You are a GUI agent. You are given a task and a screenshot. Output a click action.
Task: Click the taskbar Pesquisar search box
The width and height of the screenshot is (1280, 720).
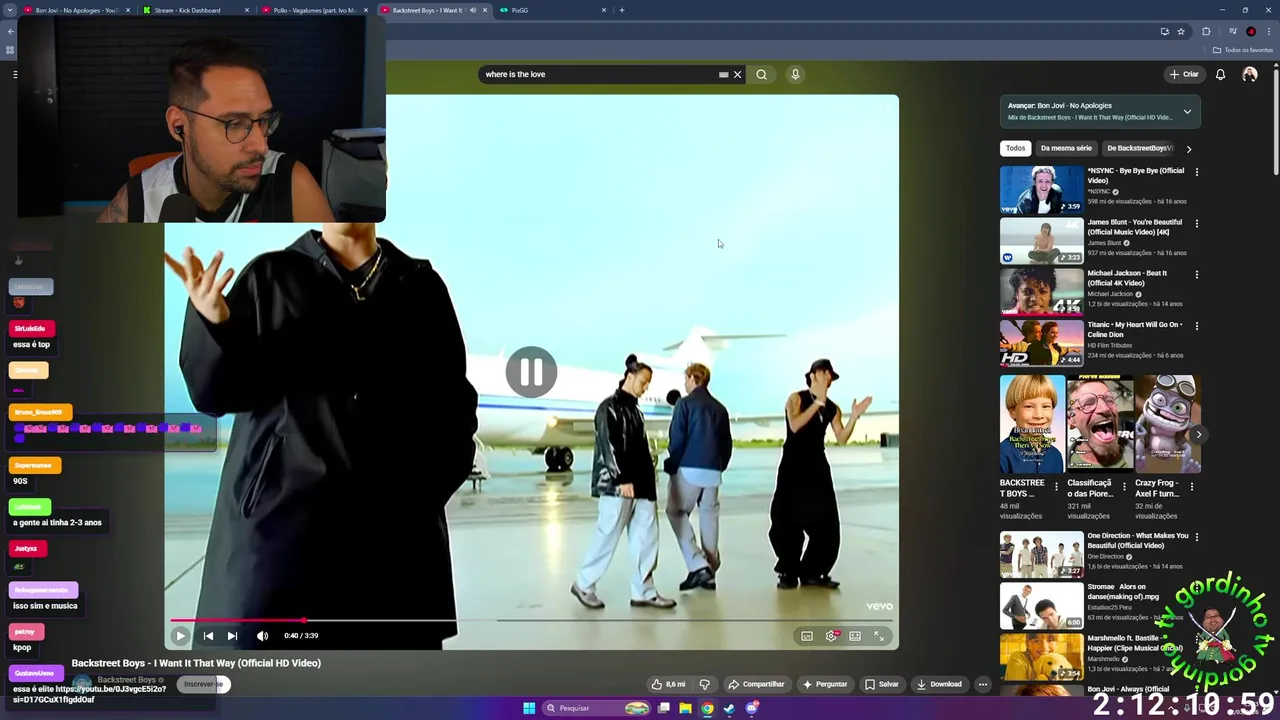pyautogui.click(x=598, y=708)
